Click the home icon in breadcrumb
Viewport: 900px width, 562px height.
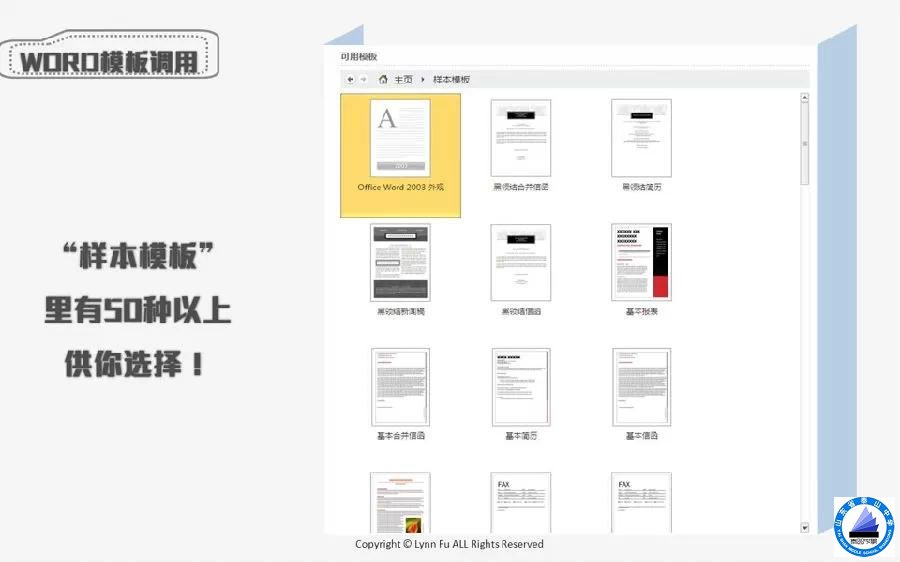pos(383,79)
